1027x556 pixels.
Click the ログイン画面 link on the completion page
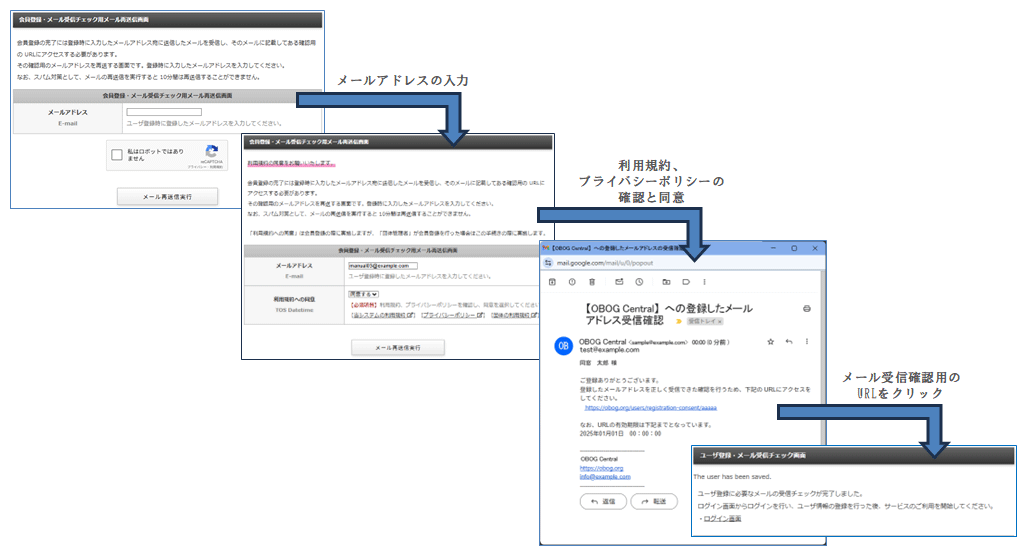point(722,519)
